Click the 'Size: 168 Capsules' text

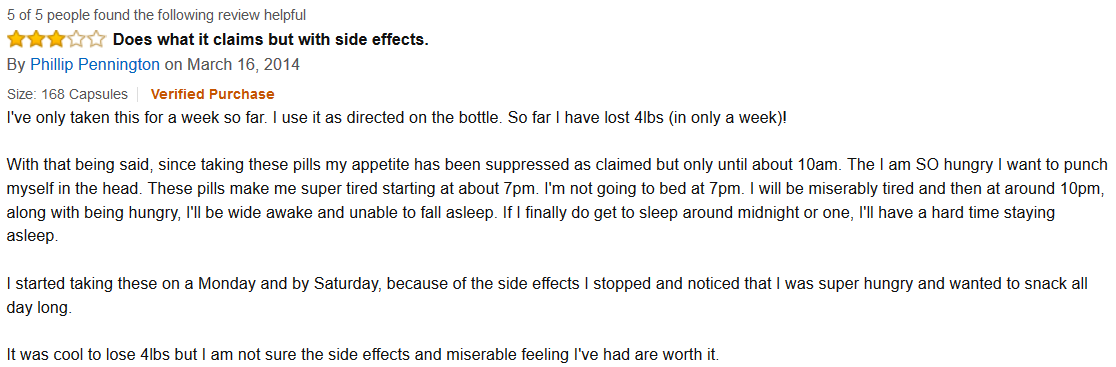[x=68, y=94]
